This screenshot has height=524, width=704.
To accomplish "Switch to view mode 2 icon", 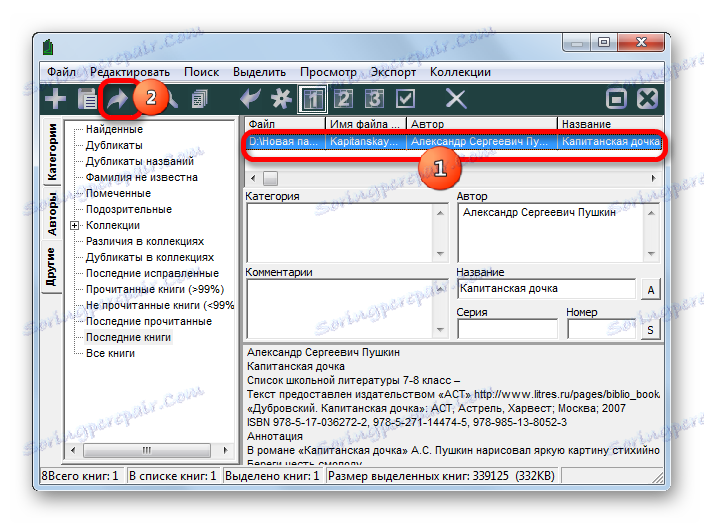I will pos(343,99).
